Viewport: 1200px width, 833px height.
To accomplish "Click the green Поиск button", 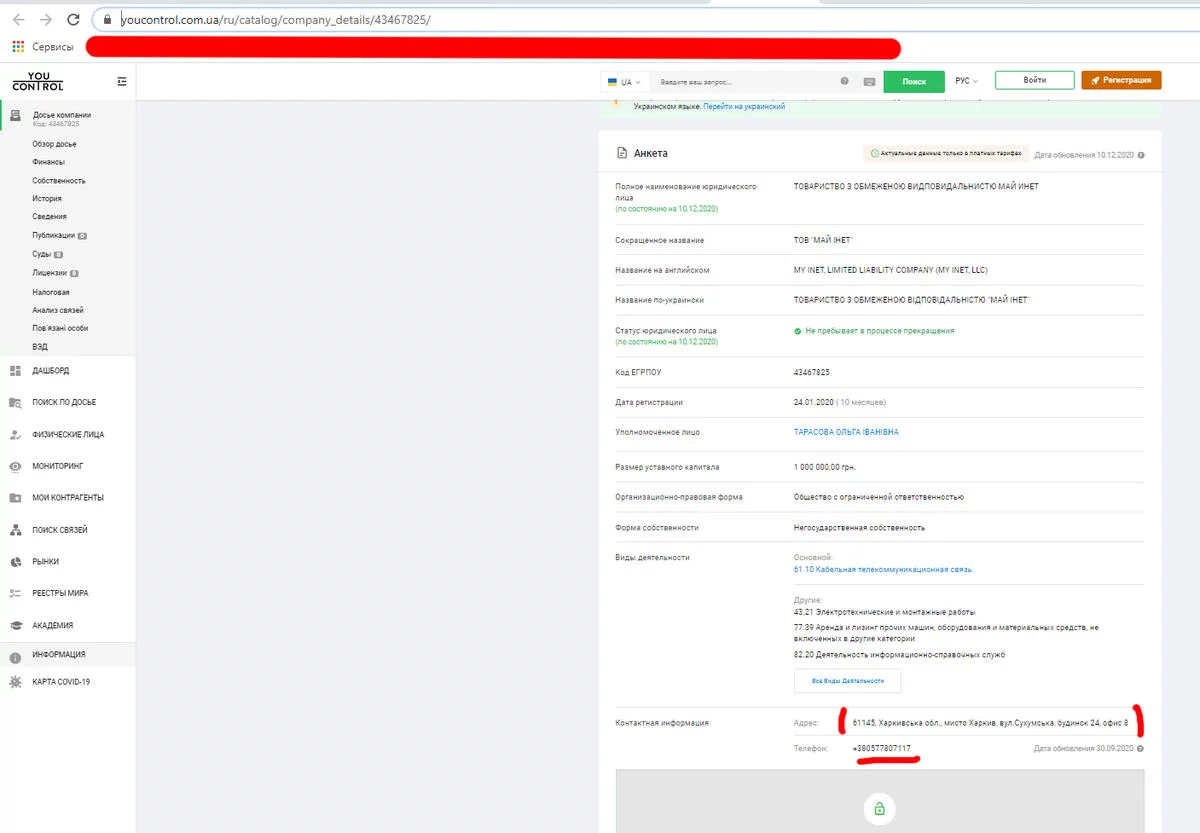I will click(914, 82).
